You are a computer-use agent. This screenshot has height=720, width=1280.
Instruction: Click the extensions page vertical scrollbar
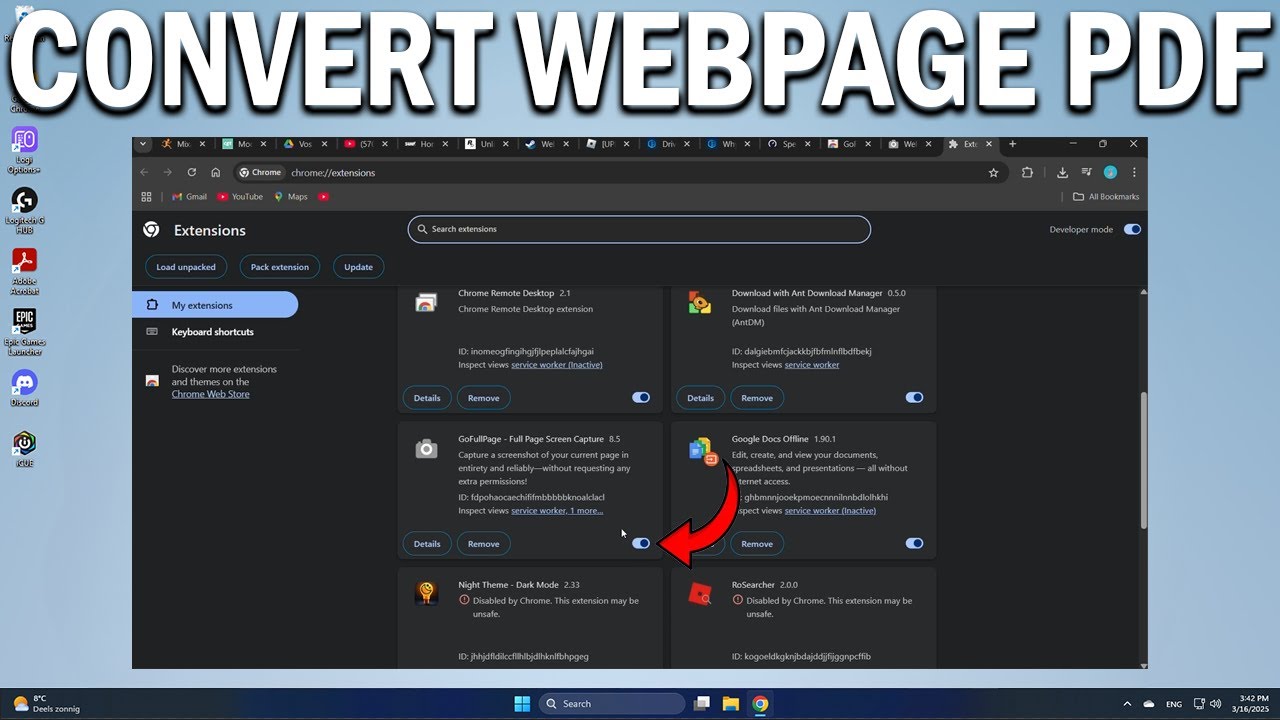[x=1144, y=460]
